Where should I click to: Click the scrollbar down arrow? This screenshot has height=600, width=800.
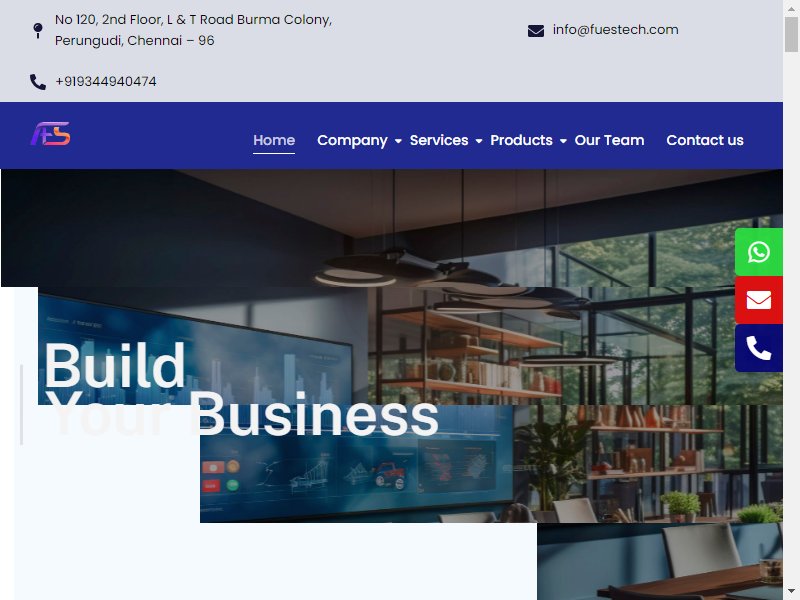coord(791,592)
